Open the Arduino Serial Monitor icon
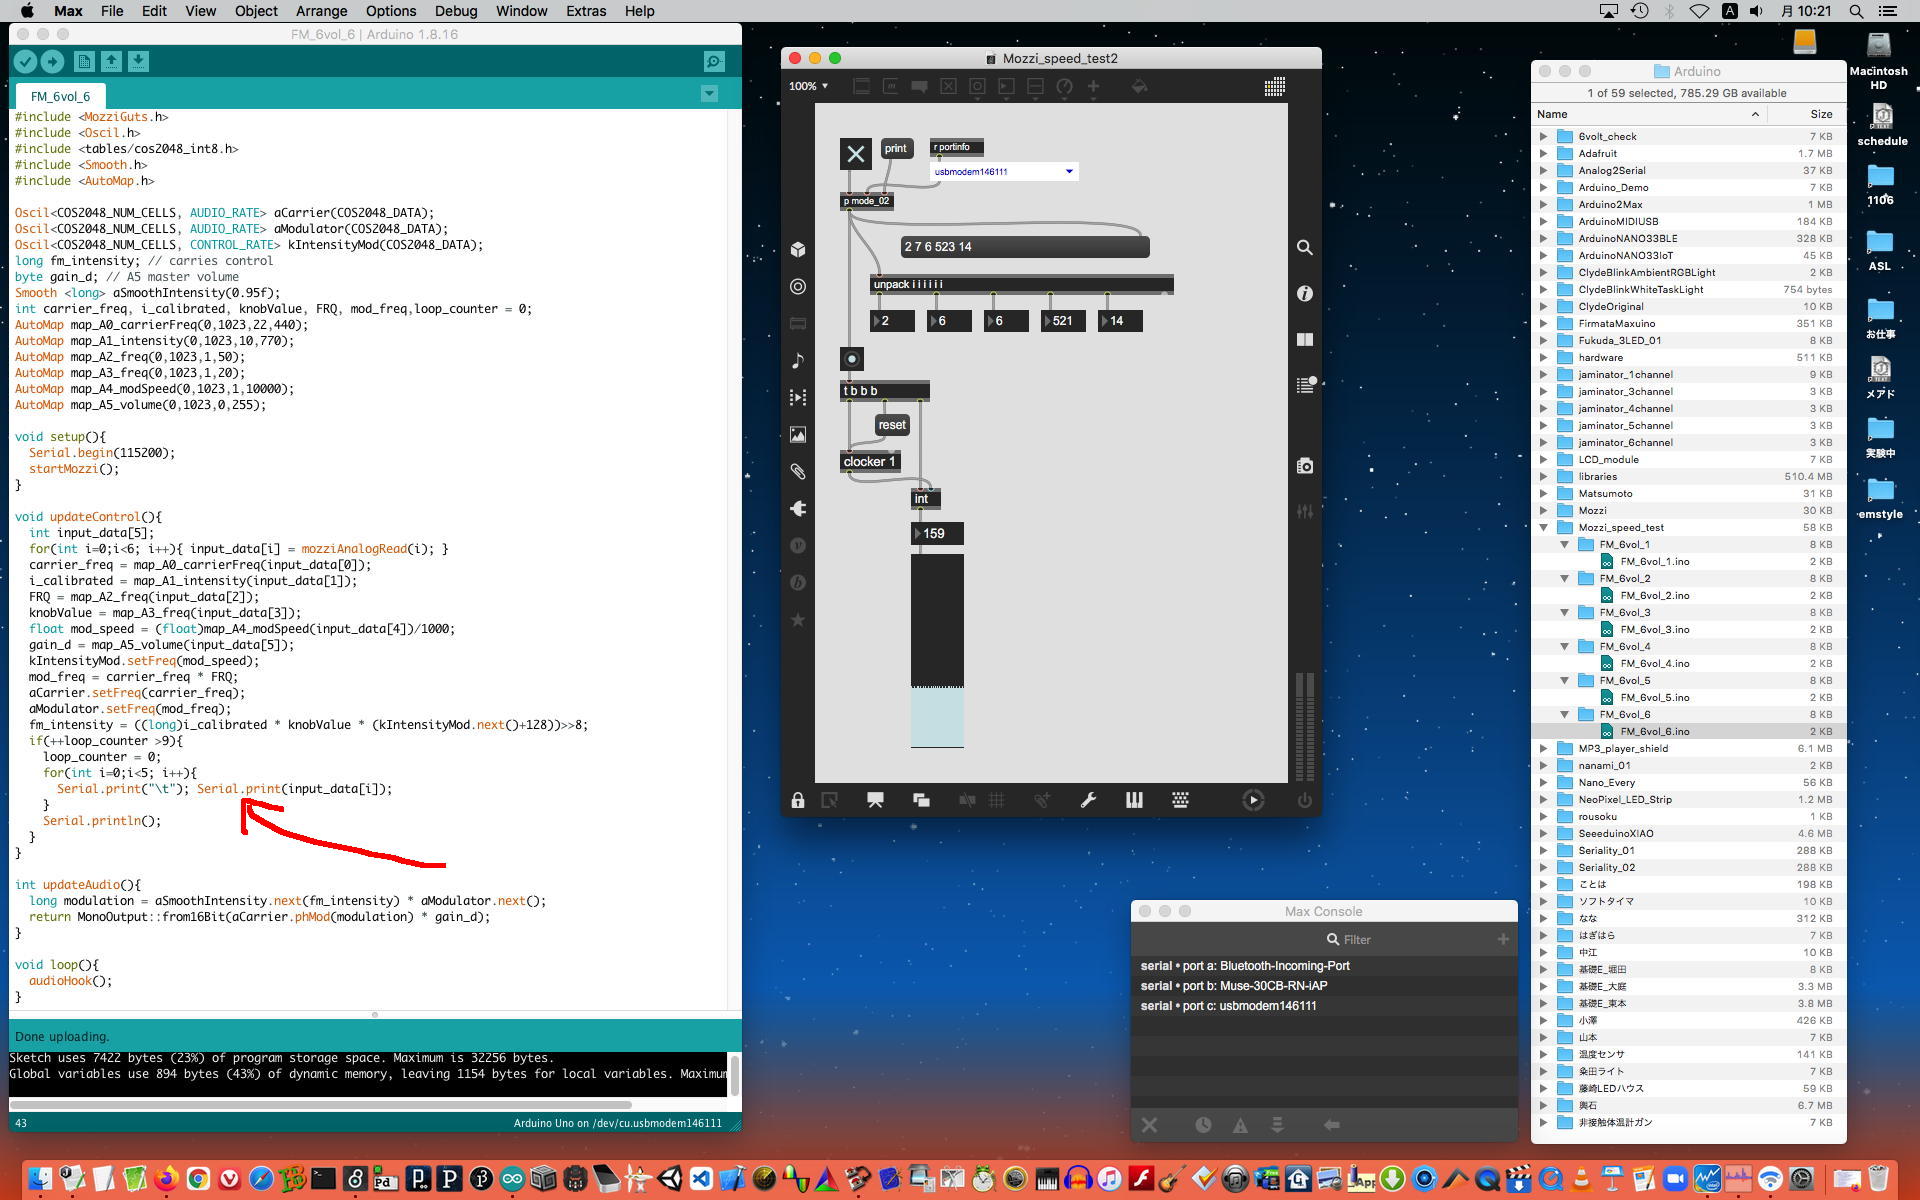This screenshot has width=1920, height=1200. (714, 62)
